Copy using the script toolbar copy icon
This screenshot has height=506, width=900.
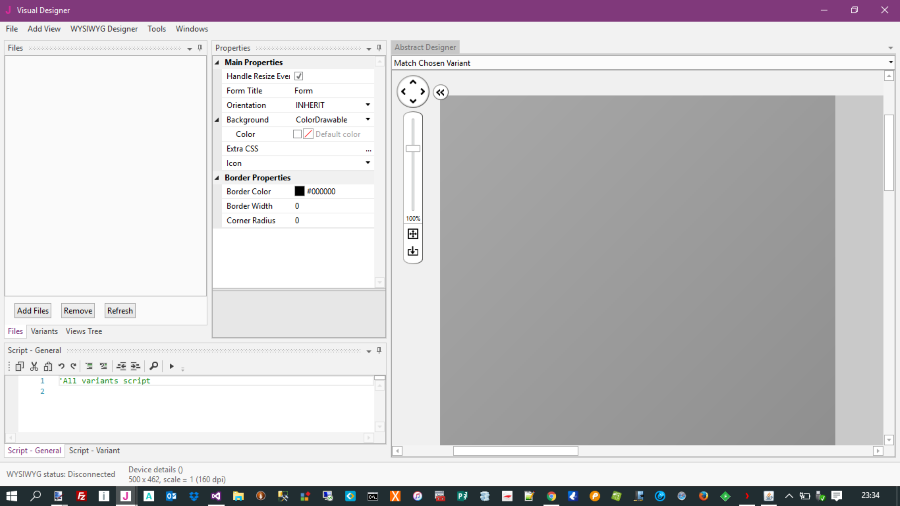(20, 366)
